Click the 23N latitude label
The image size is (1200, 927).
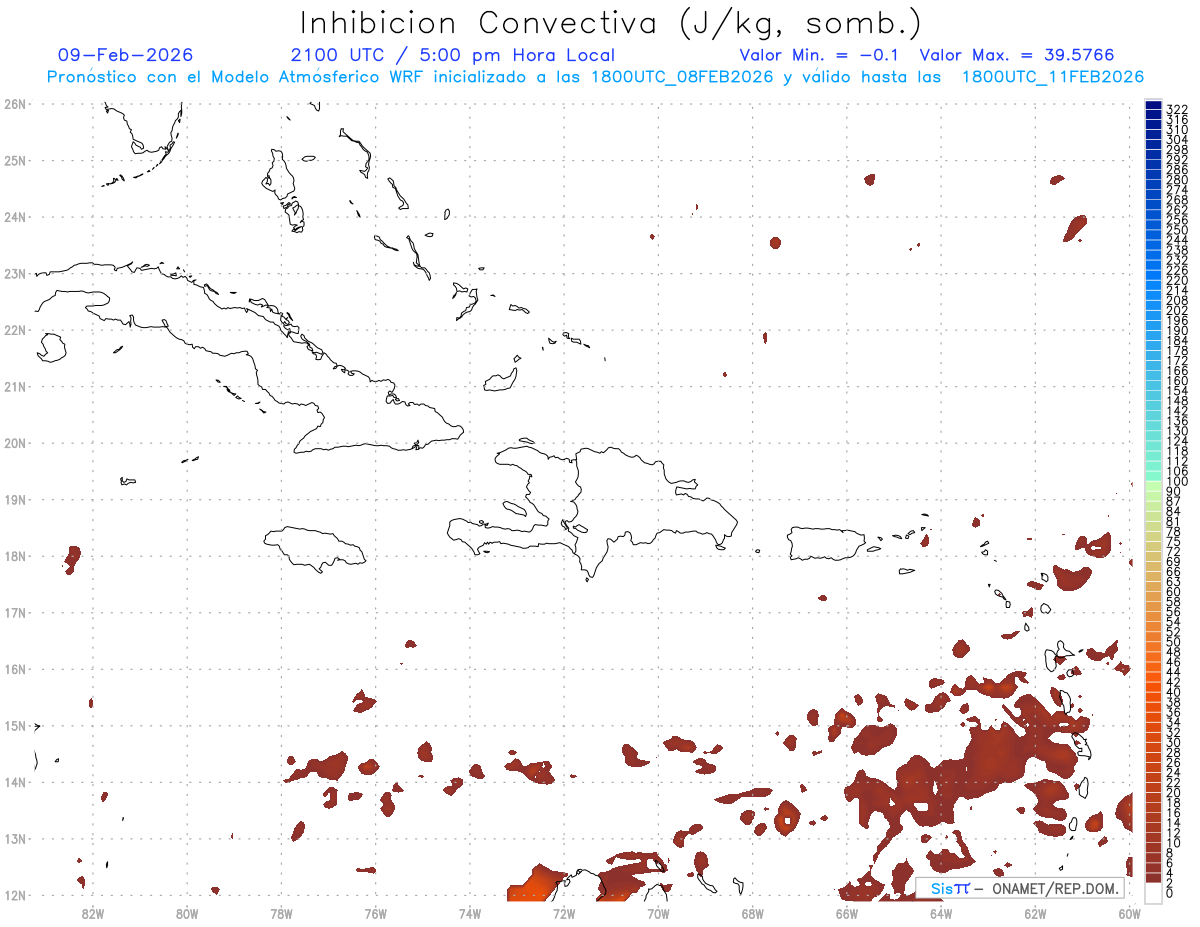[x=14, y=273]
